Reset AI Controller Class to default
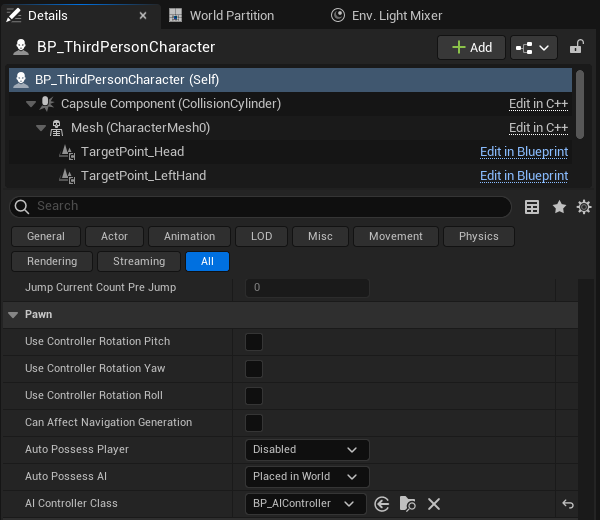 tap(568, 504)
